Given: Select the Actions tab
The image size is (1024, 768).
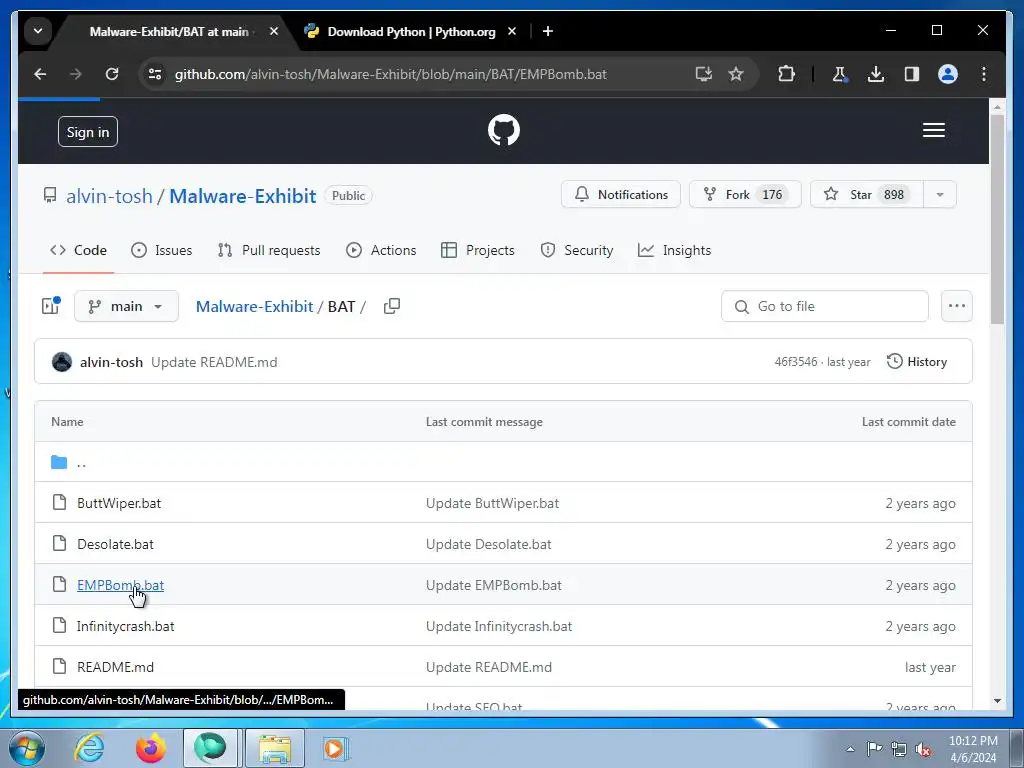Looking at the screenshot, I should point(381,250).
